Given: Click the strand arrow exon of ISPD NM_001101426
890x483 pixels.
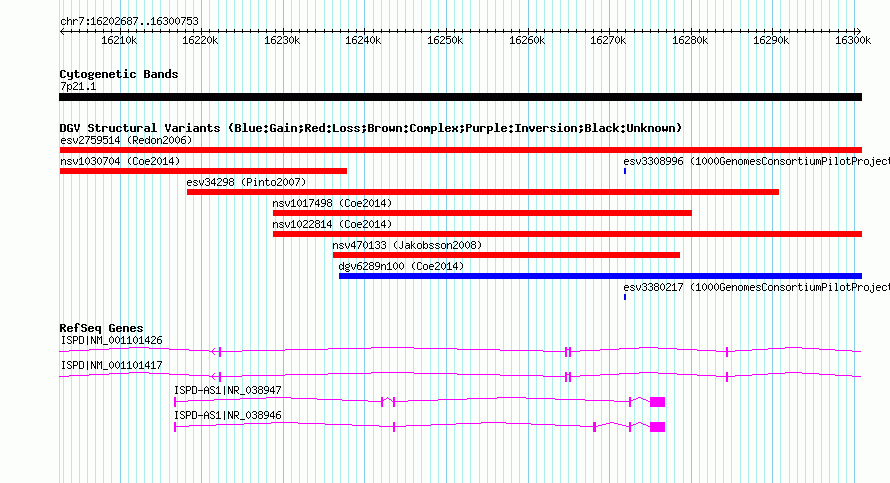Looking at the screenshot, I should (216, 352).
